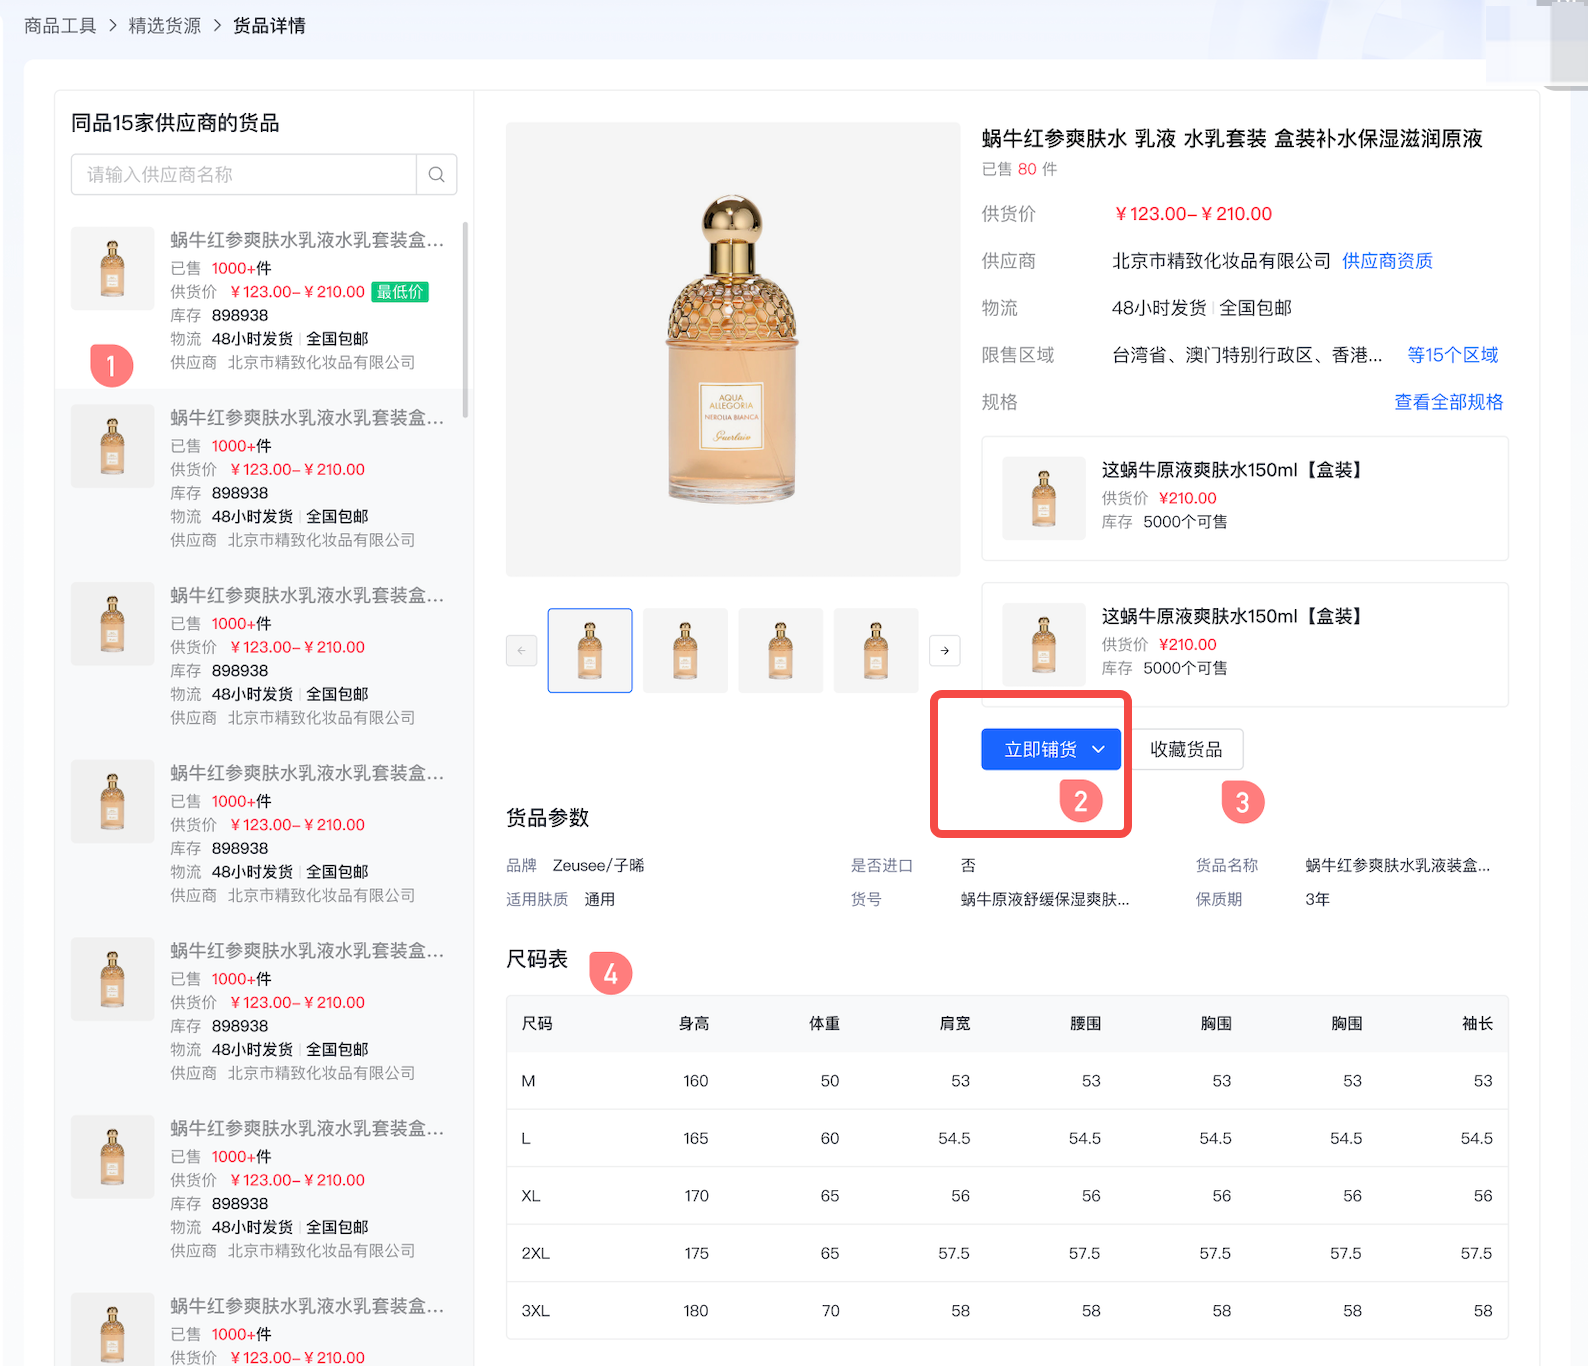Select the second carousel thumbnail
This screenshot has height=1366, width=1588.
pyautogui.click(x=685, y=650)
